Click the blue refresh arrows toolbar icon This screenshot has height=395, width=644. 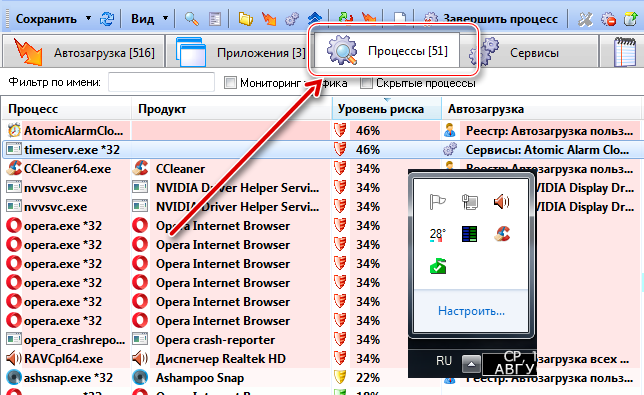tap(107, 19)
